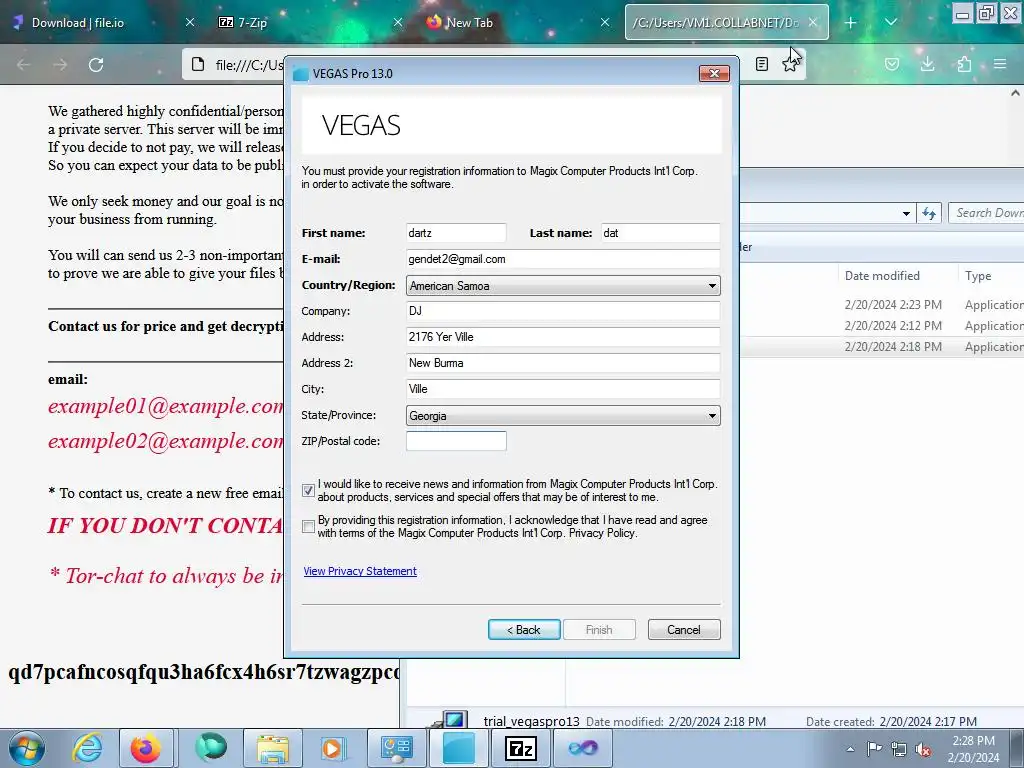
Task: Open the Windows Start orb
Action: 26,748
